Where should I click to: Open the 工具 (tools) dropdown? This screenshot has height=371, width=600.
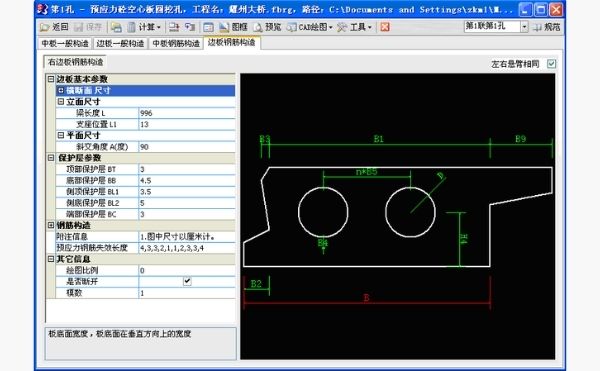tap(354, 27)
